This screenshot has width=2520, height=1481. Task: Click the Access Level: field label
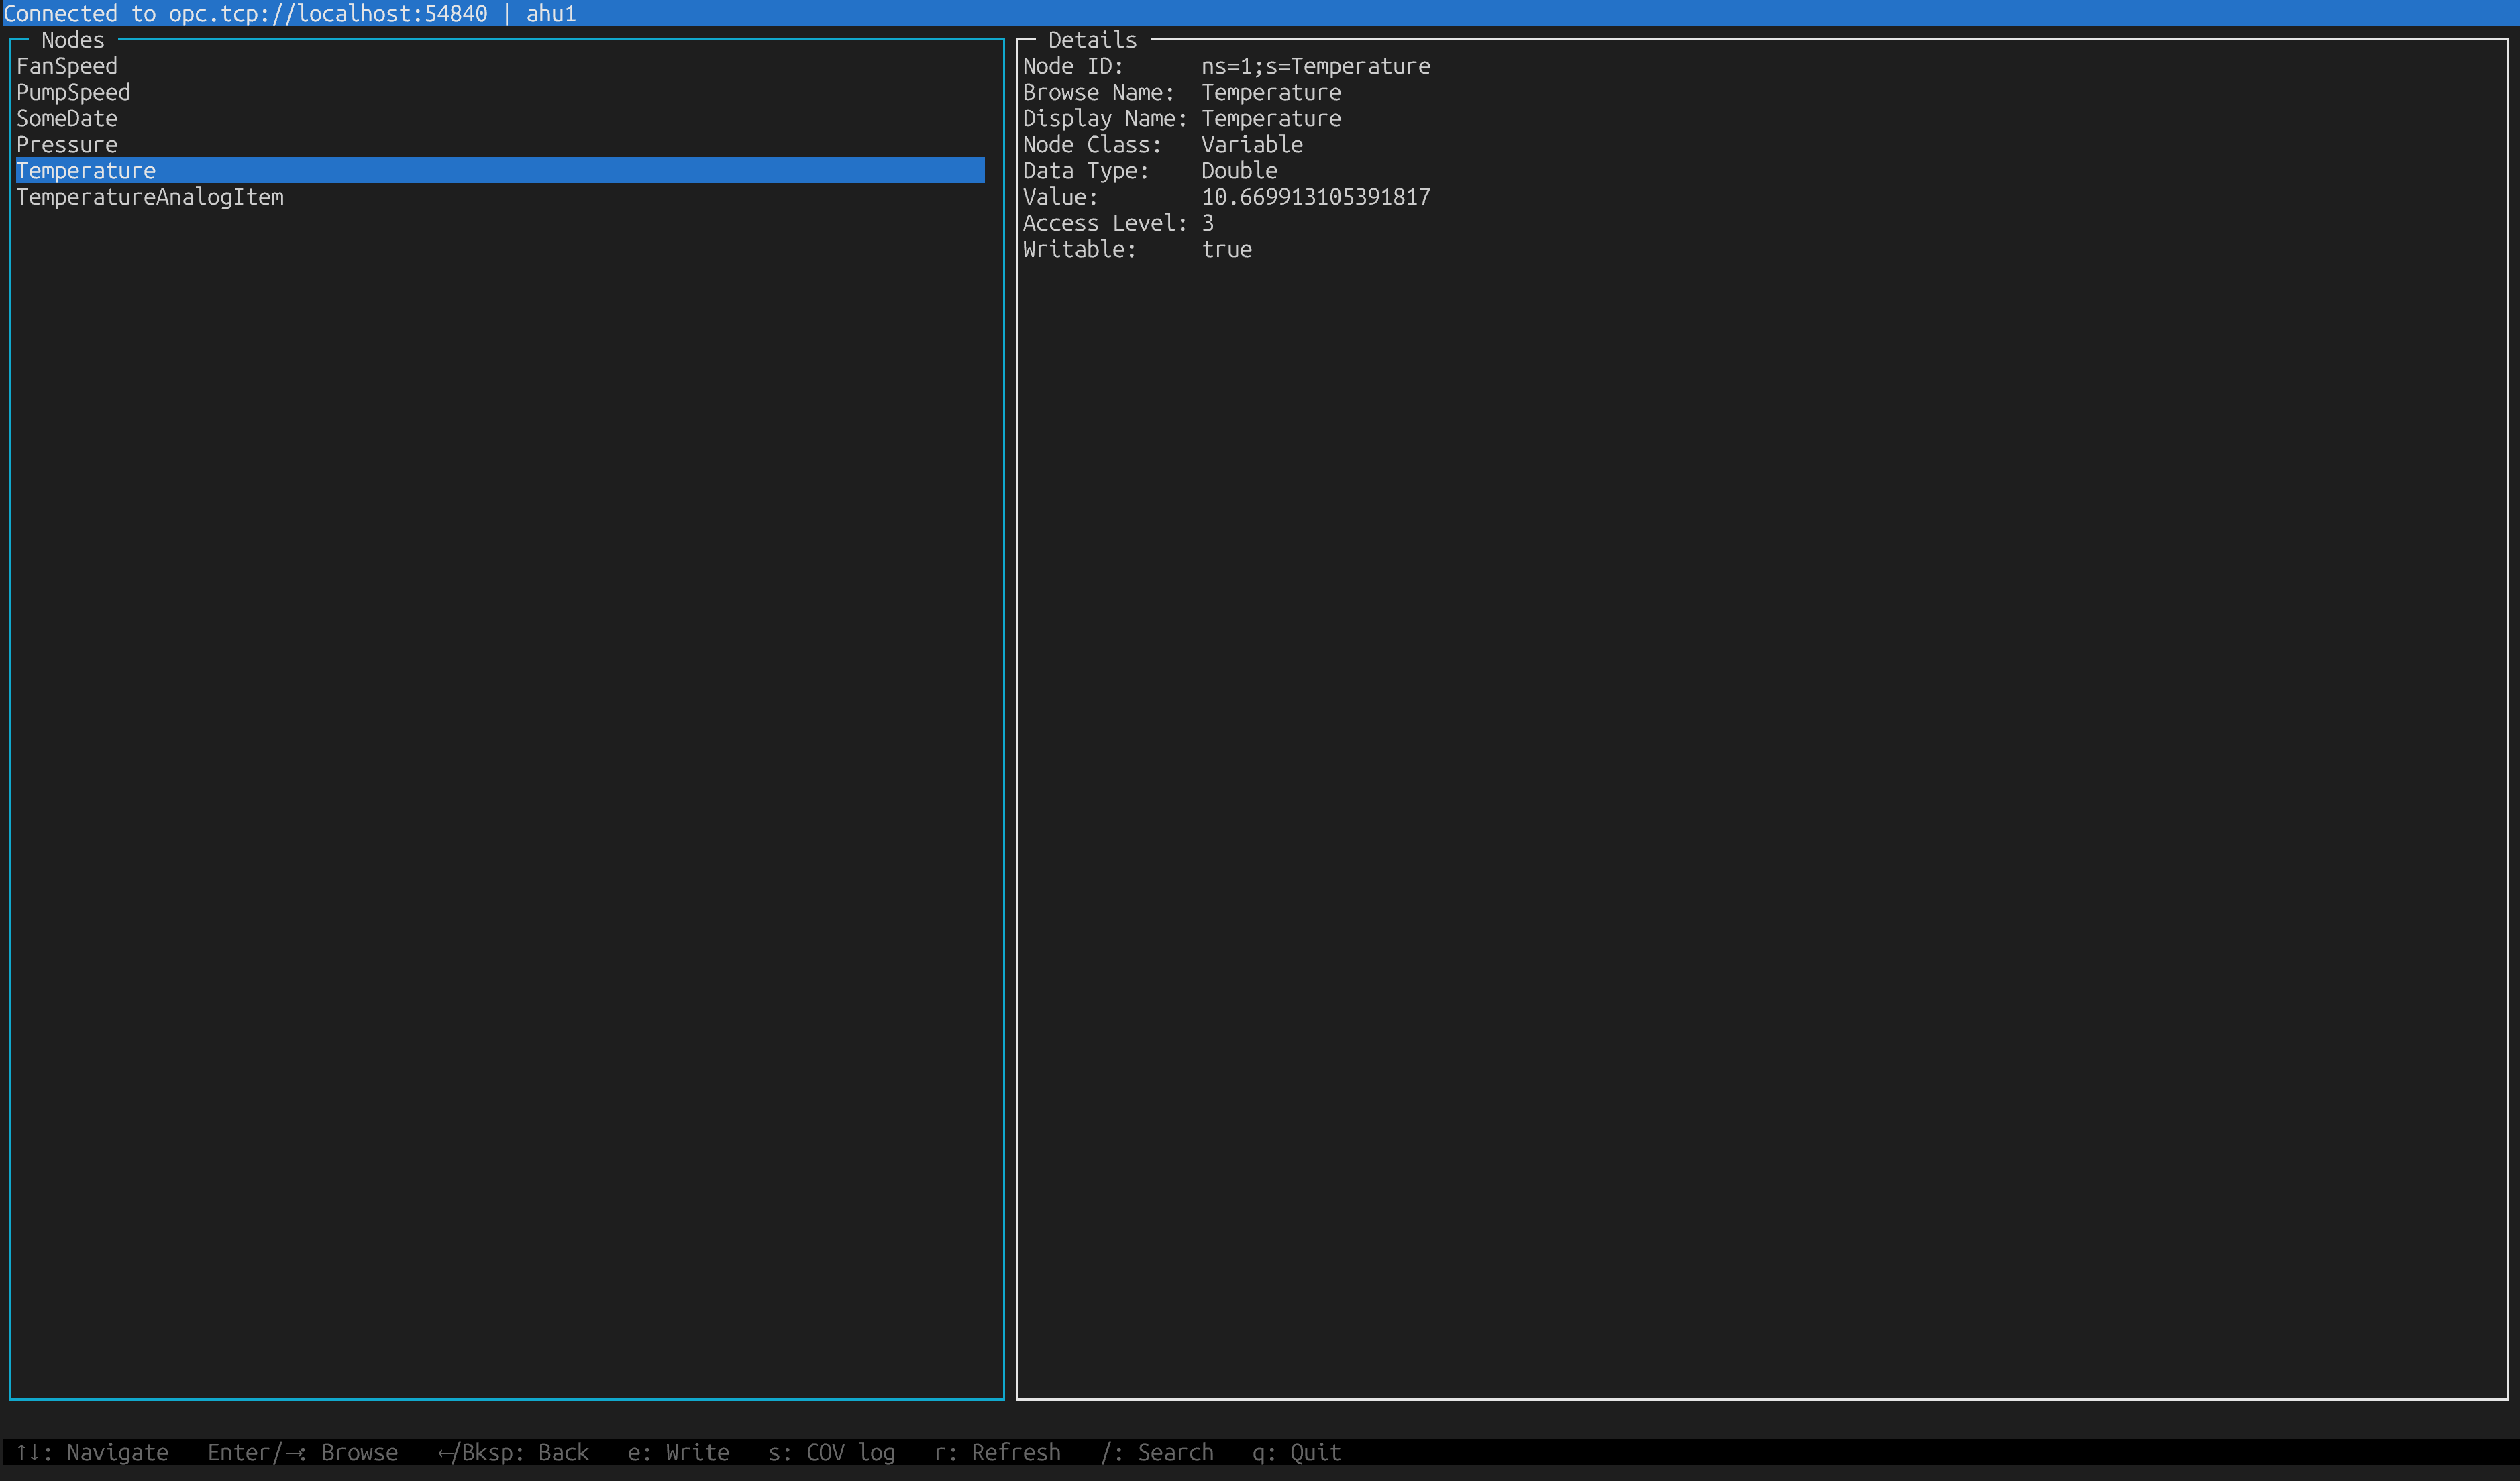(1105, 223)
